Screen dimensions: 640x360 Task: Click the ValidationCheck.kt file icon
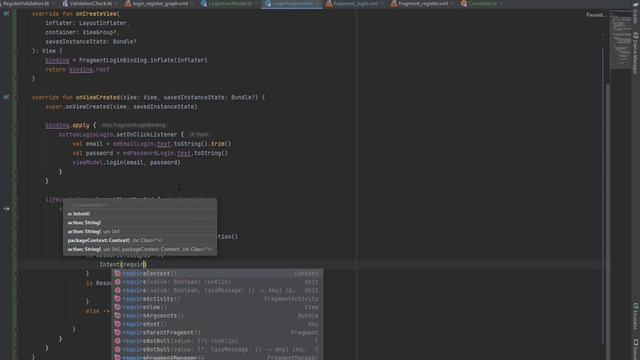click(x=65, y=4)
